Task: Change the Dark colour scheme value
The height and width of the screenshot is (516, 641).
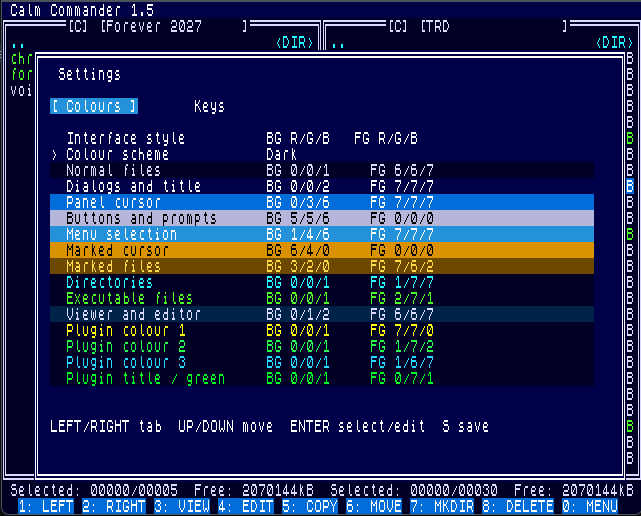Action: (281, 155)
